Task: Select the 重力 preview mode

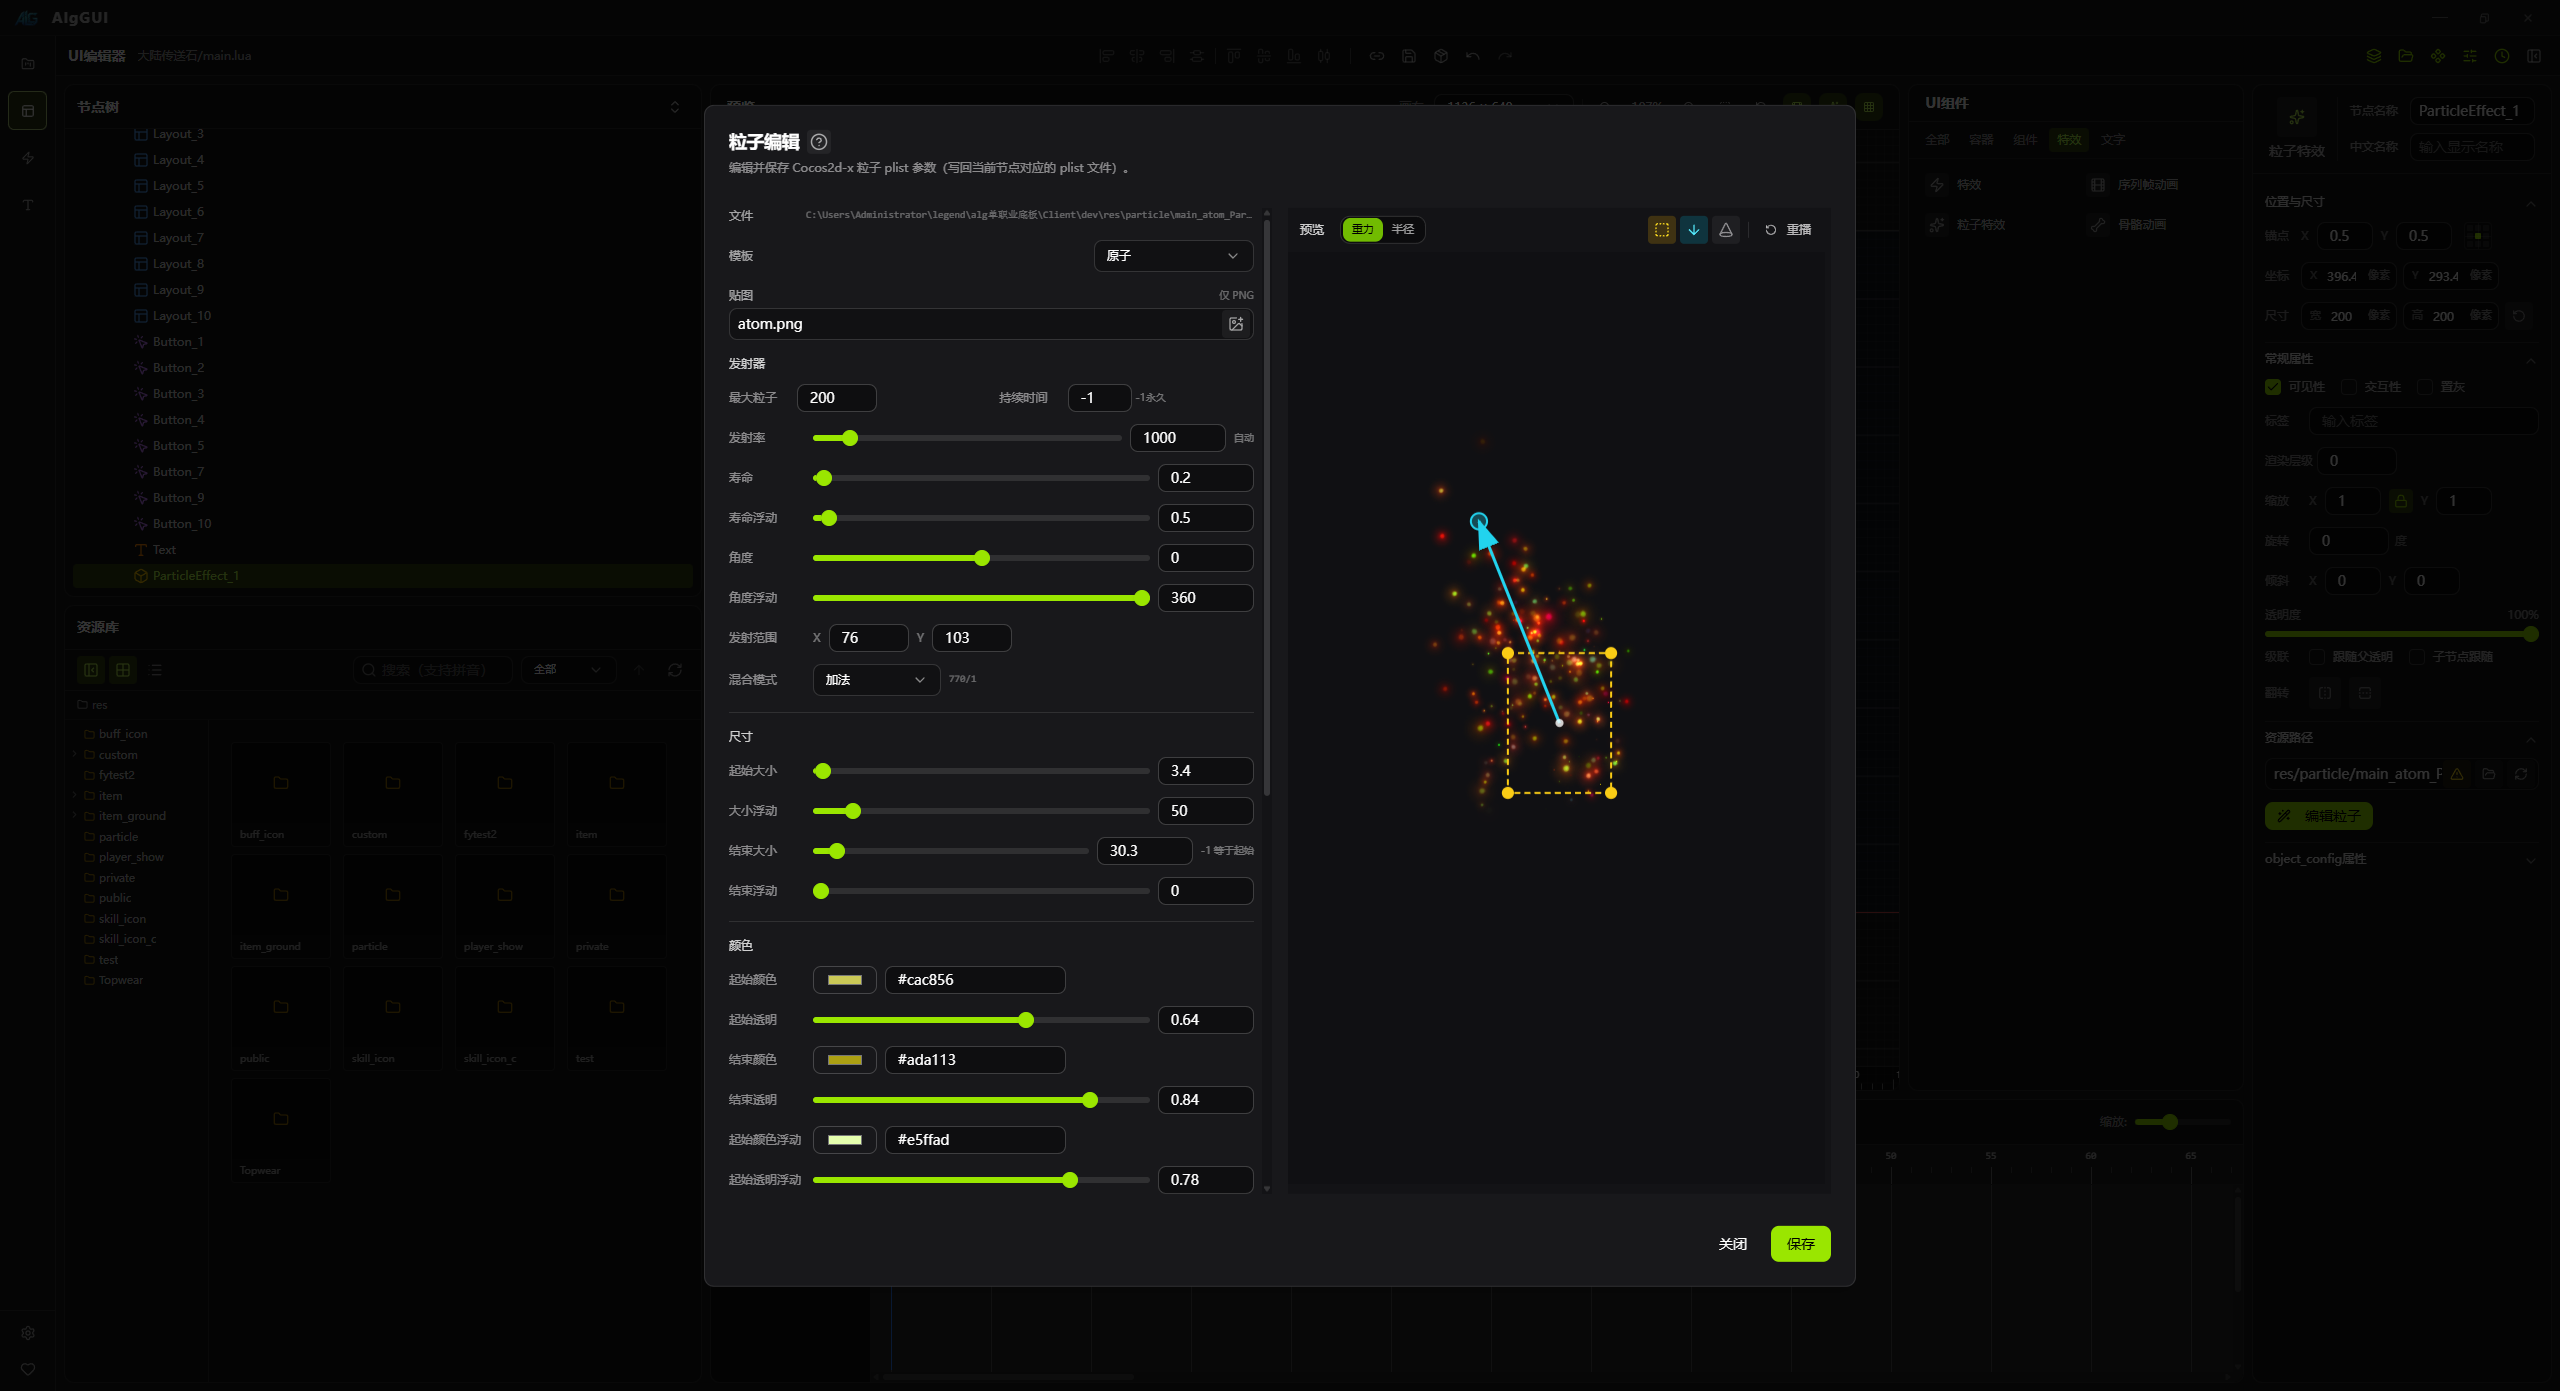Action: click(x=1362, y=230)
